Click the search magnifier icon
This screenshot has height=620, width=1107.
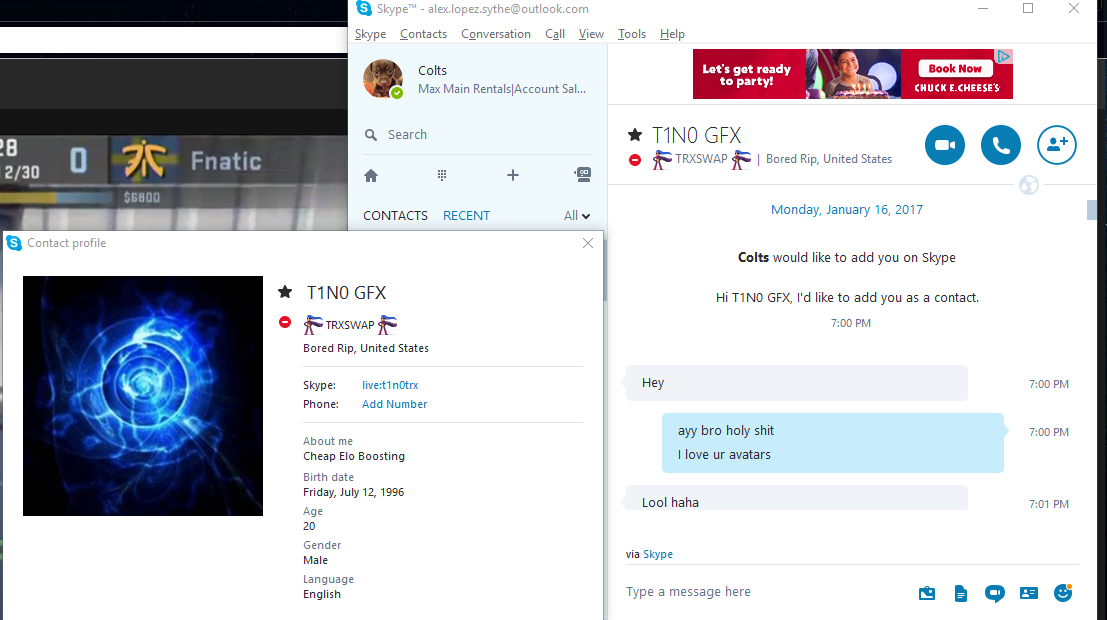pos(371,135)
